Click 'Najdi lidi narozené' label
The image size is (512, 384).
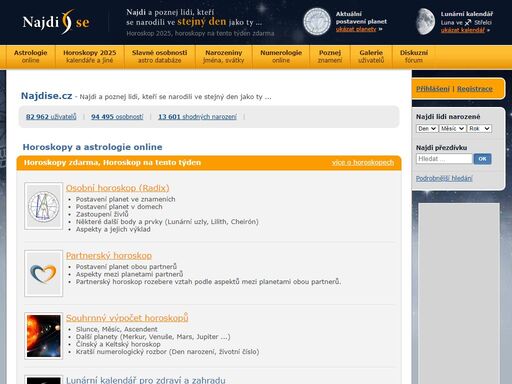click(448, 117)
